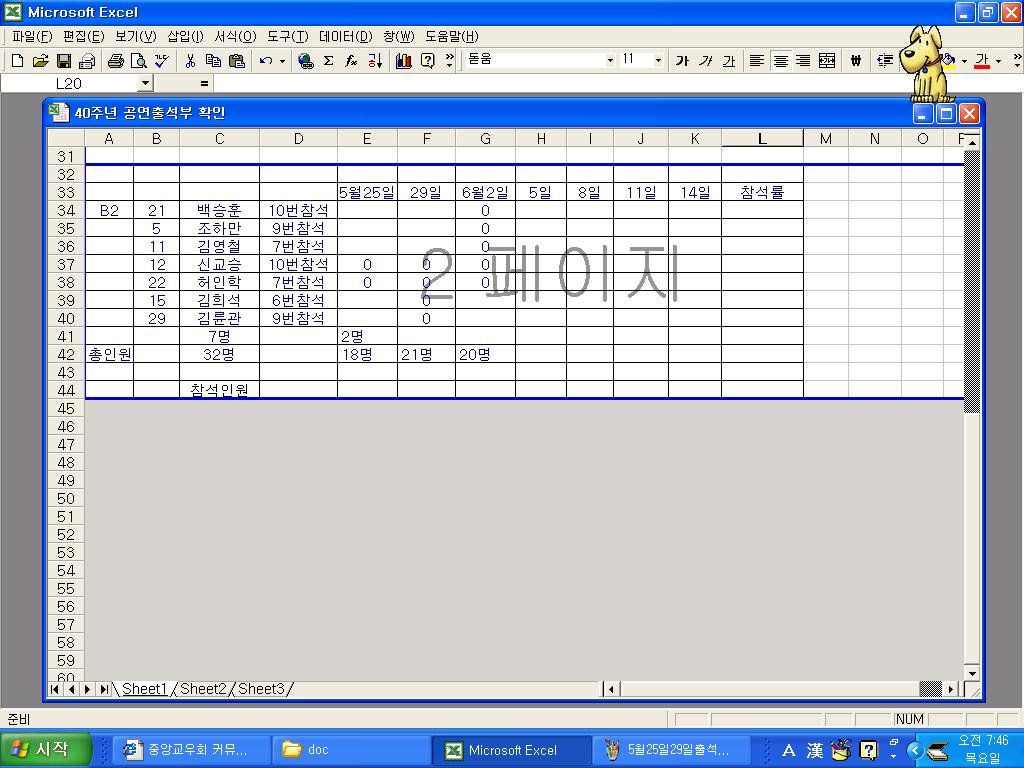Screen dimensions: 1024x768
Task: Toggle bold formatting button
Action: (x=682, y=61)
